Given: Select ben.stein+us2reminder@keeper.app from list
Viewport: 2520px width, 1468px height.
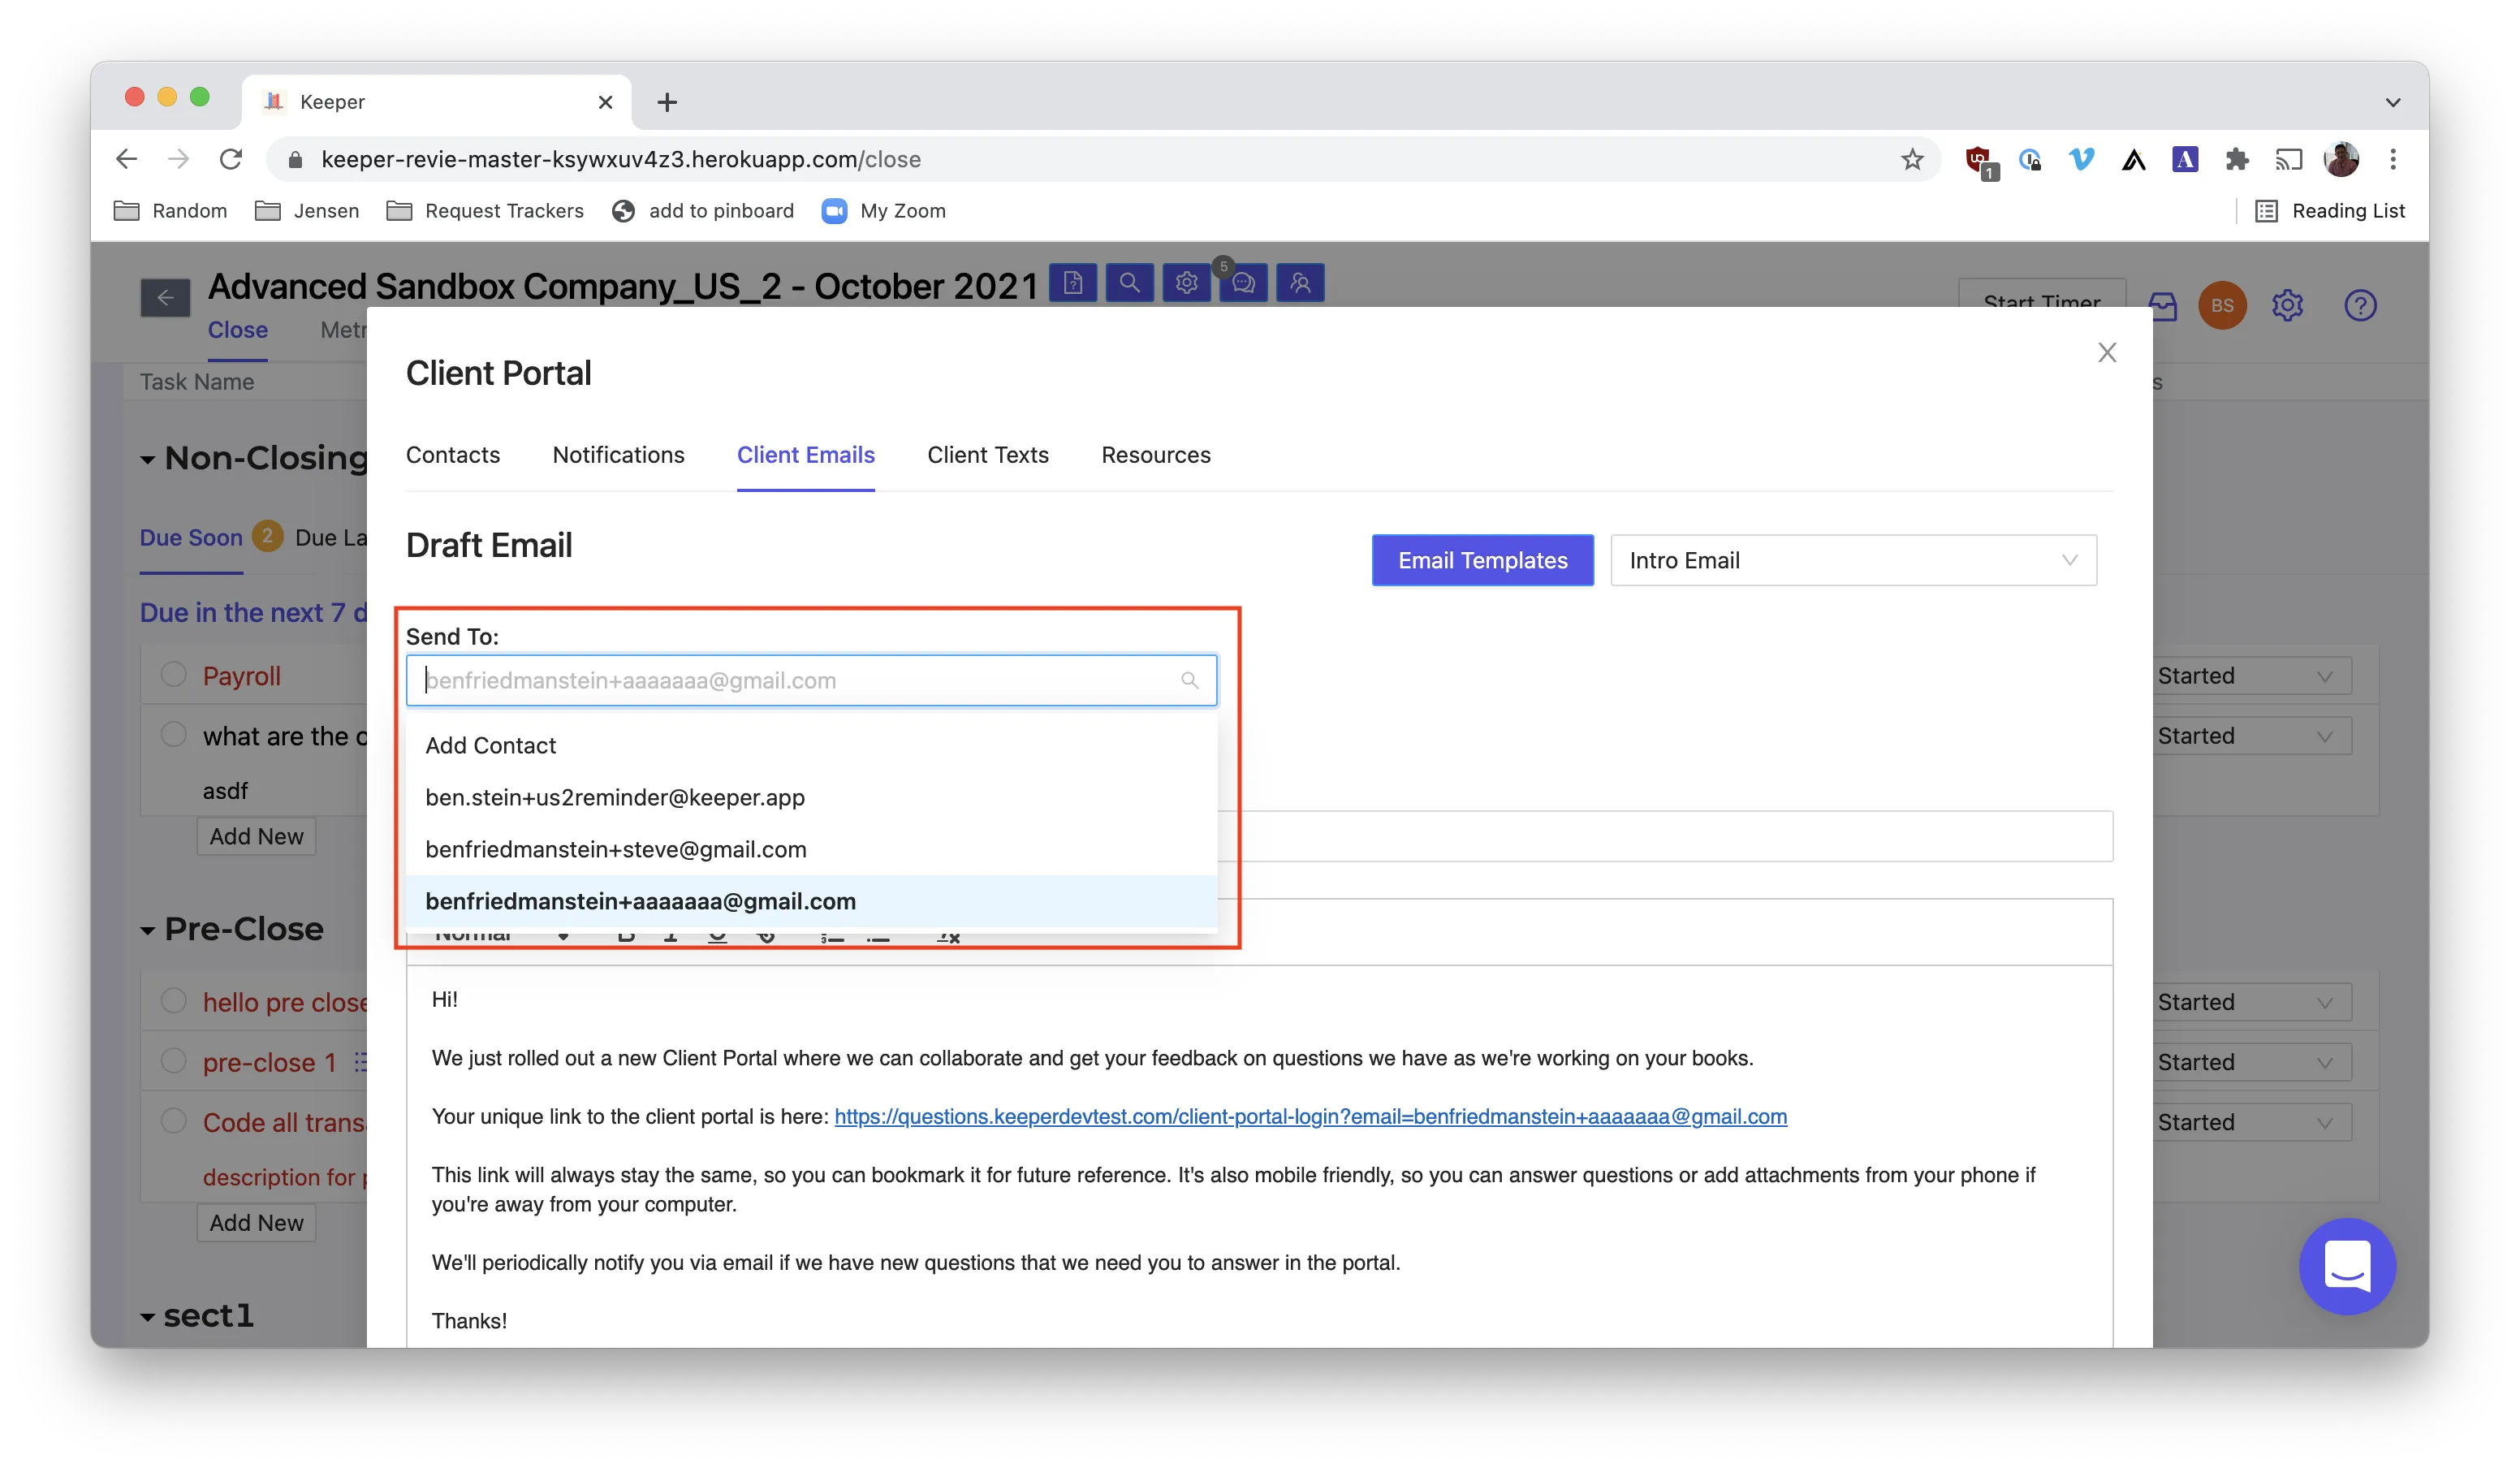Looking at the screenshot, I should pyautogui.click(x=811, y=797).
